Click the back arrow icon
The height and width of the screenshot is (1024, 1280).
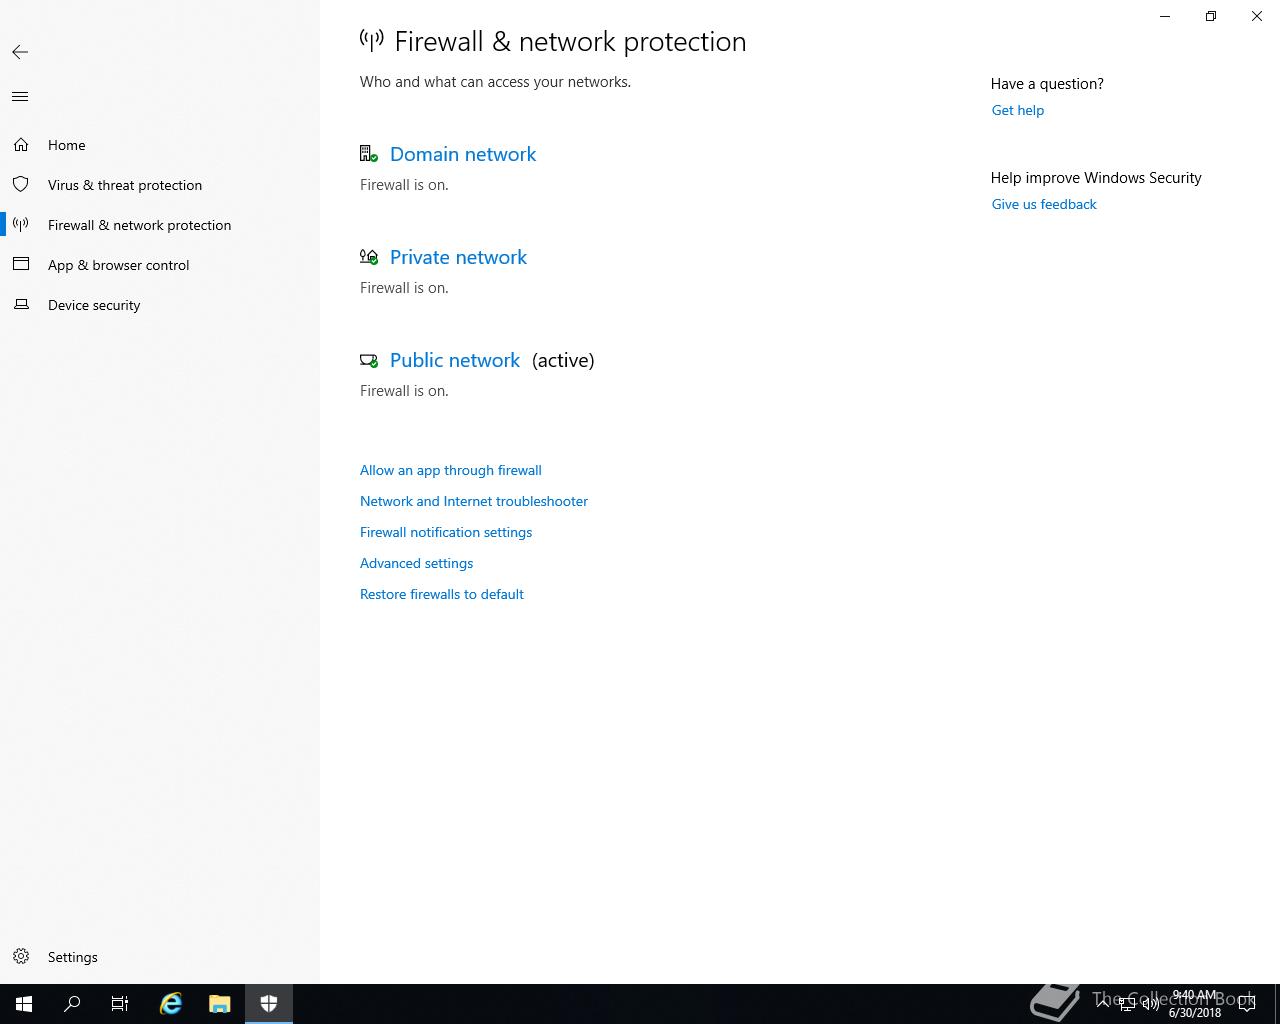20,52
